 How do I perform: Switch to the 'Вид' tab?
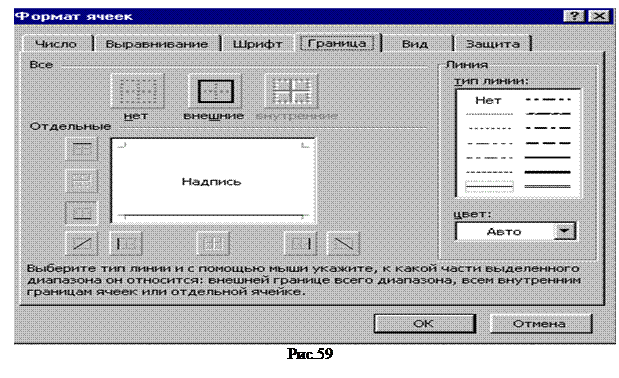point(415,44)
